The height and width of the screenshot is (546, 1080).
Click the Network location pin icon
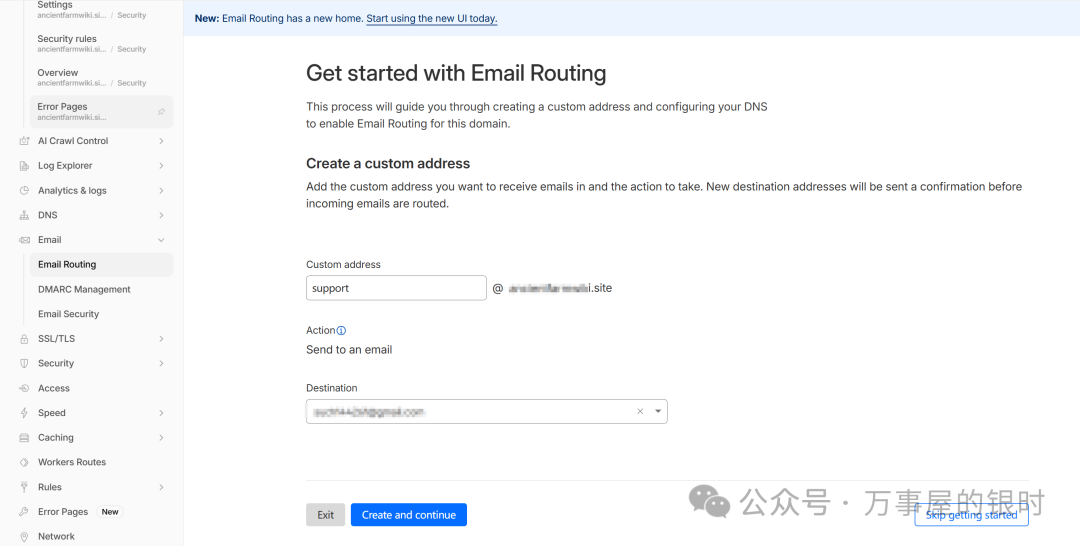click(24, 537)
